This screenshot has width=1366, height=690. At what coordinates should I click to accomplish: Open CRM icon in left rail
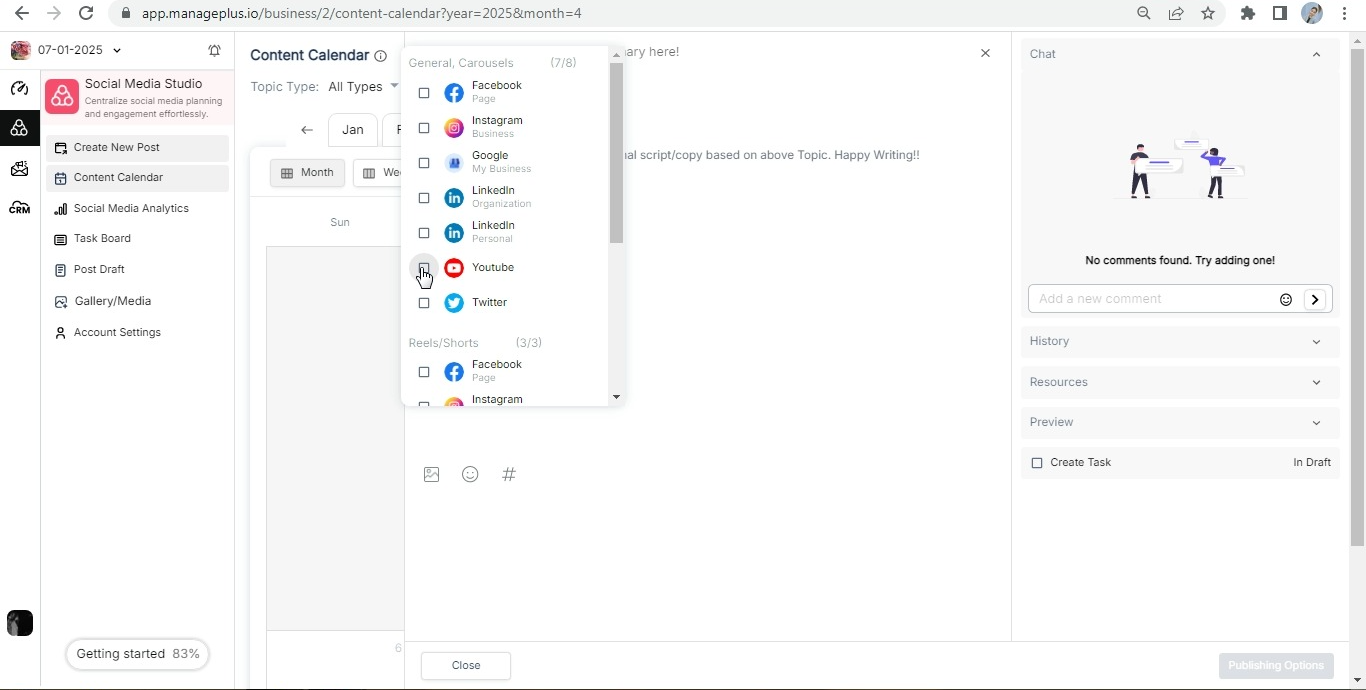pyautogui.click(x=19, y=208)
